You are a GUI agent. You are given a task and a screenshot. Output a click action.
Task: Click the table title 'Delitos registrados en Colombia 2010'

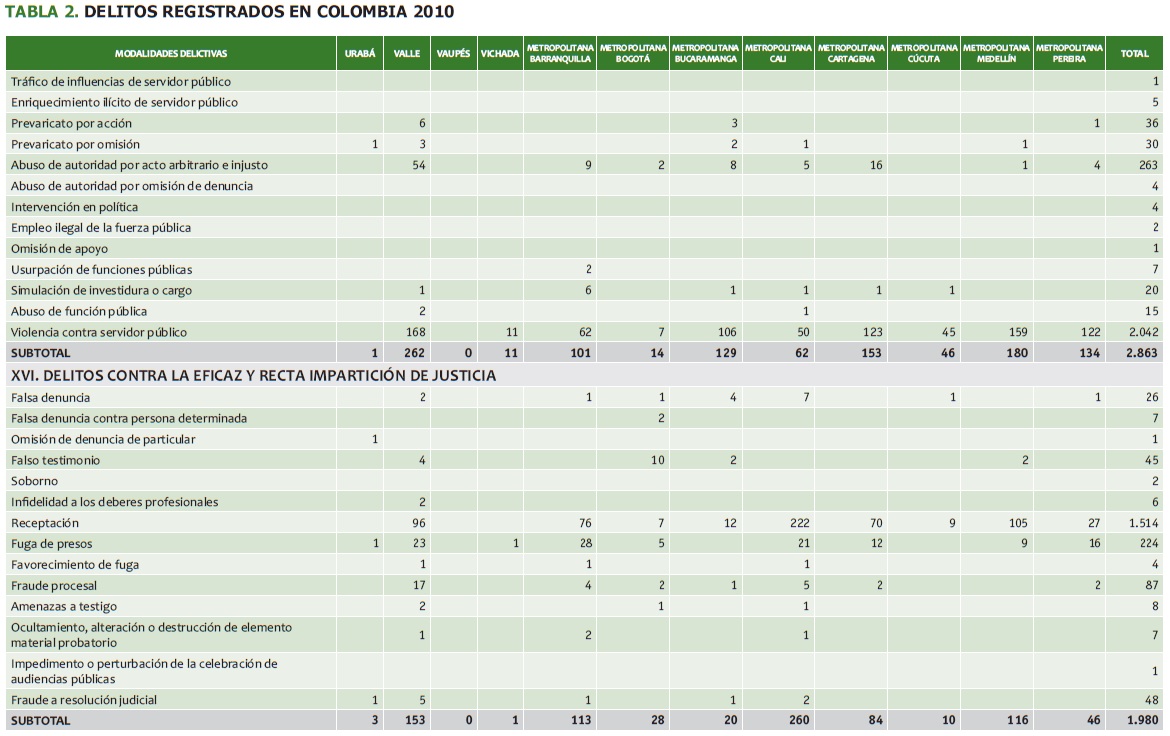[x=230, y=12]
